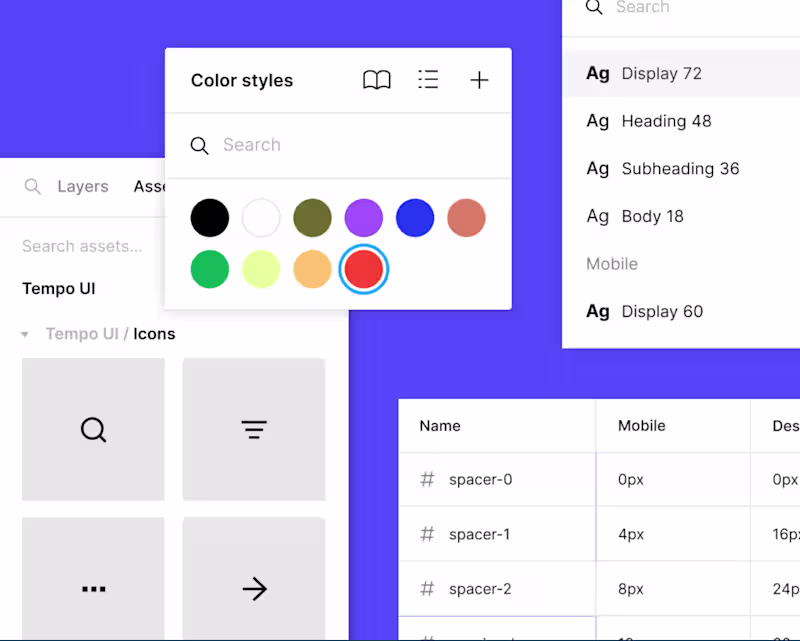
Task: Select the red color swatch
Action: coord(363,269)
